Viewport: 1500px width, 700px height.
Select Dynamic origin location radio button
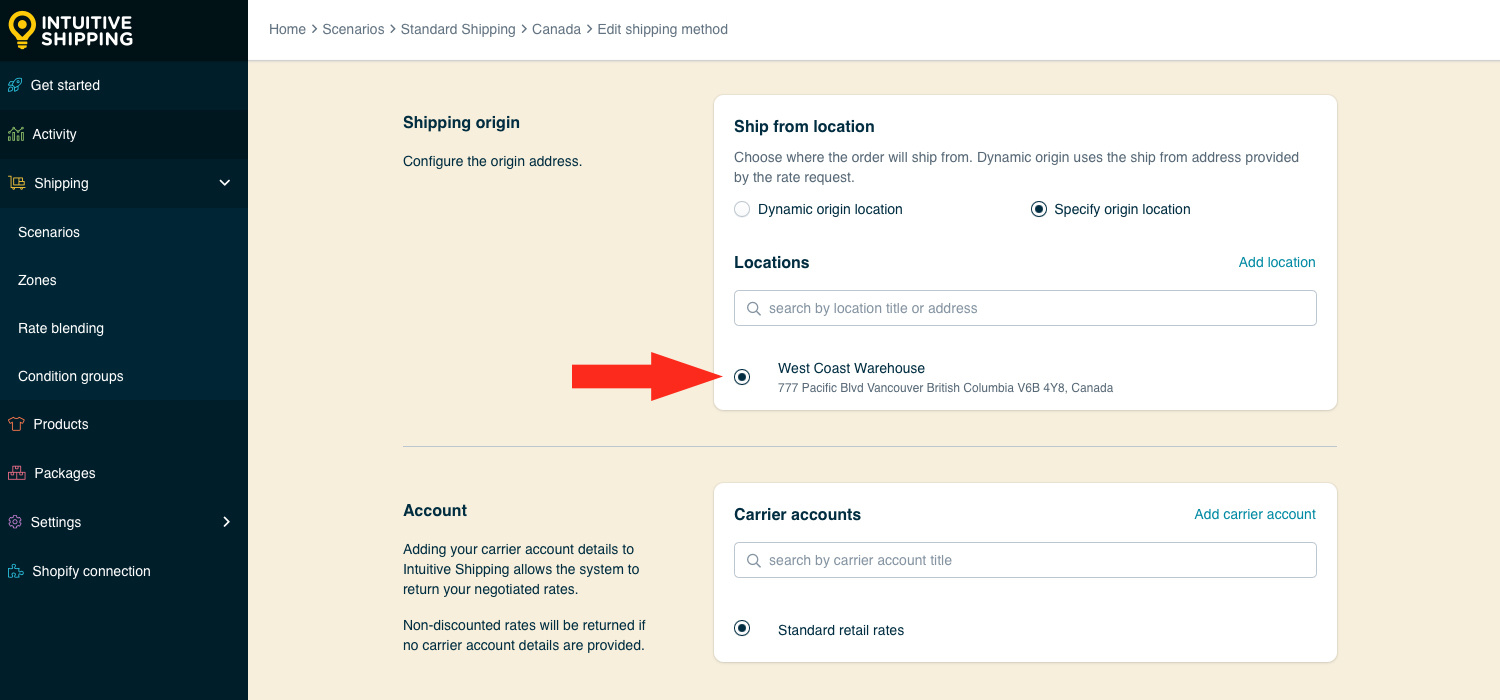coord(742,209)
